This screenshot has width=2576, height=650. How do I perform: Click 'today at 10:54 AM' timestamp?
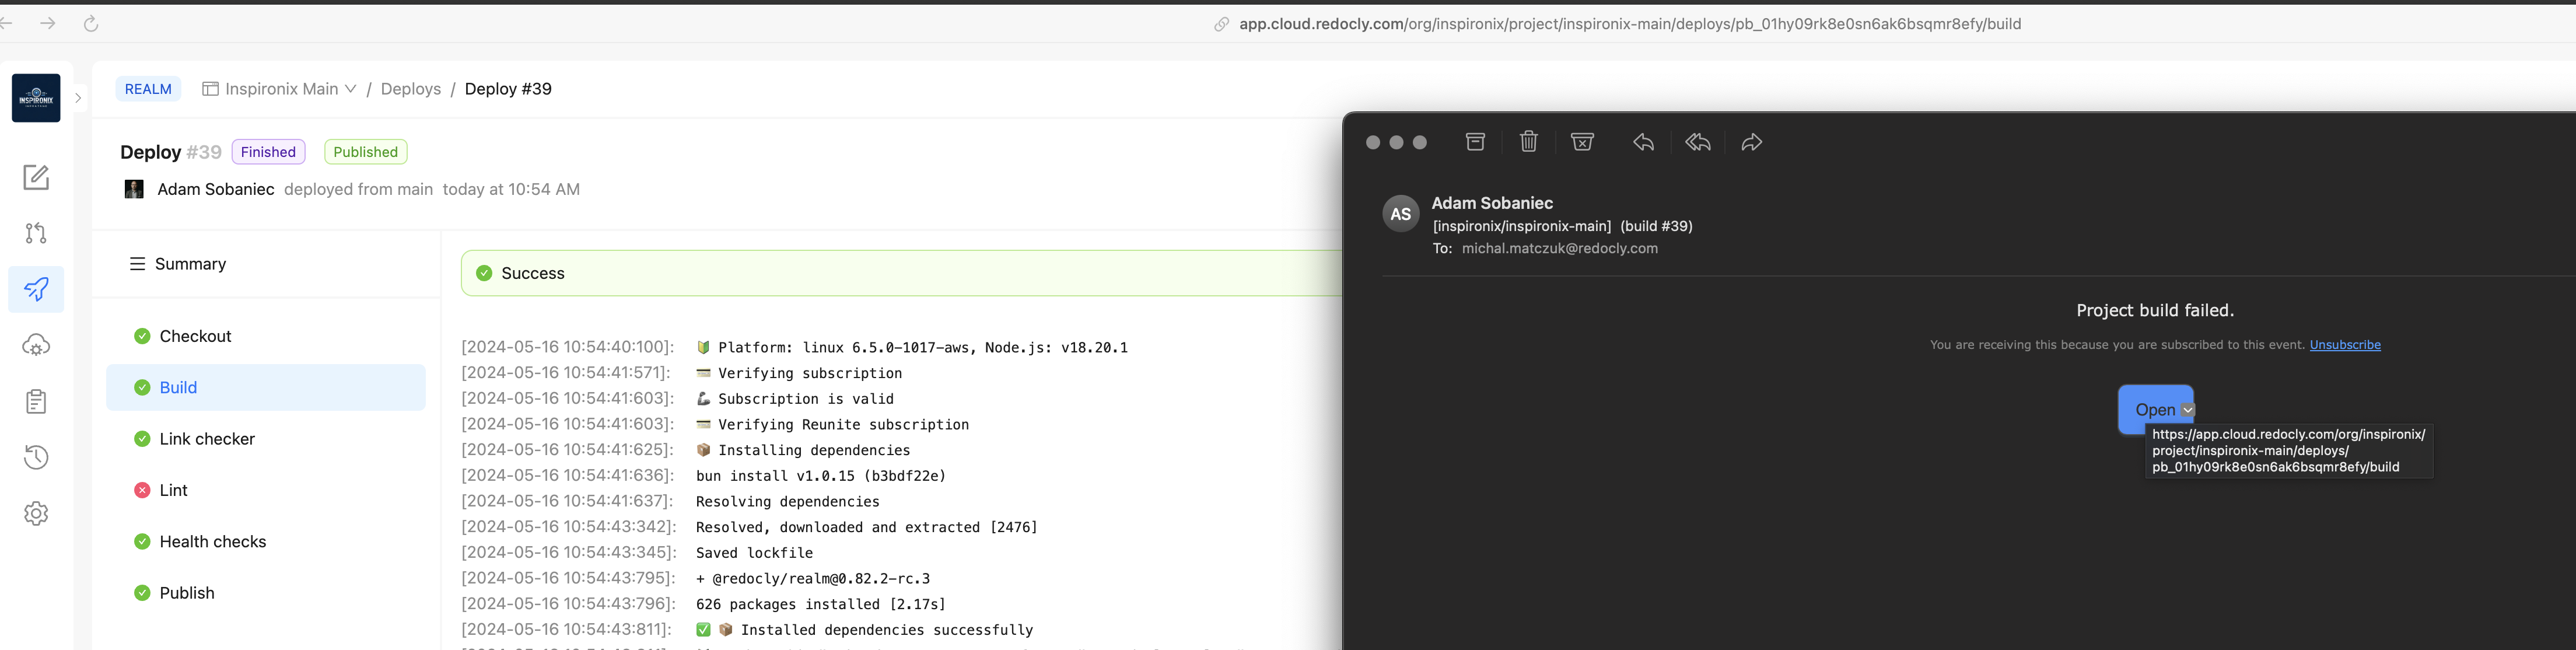tap(511, 189)
